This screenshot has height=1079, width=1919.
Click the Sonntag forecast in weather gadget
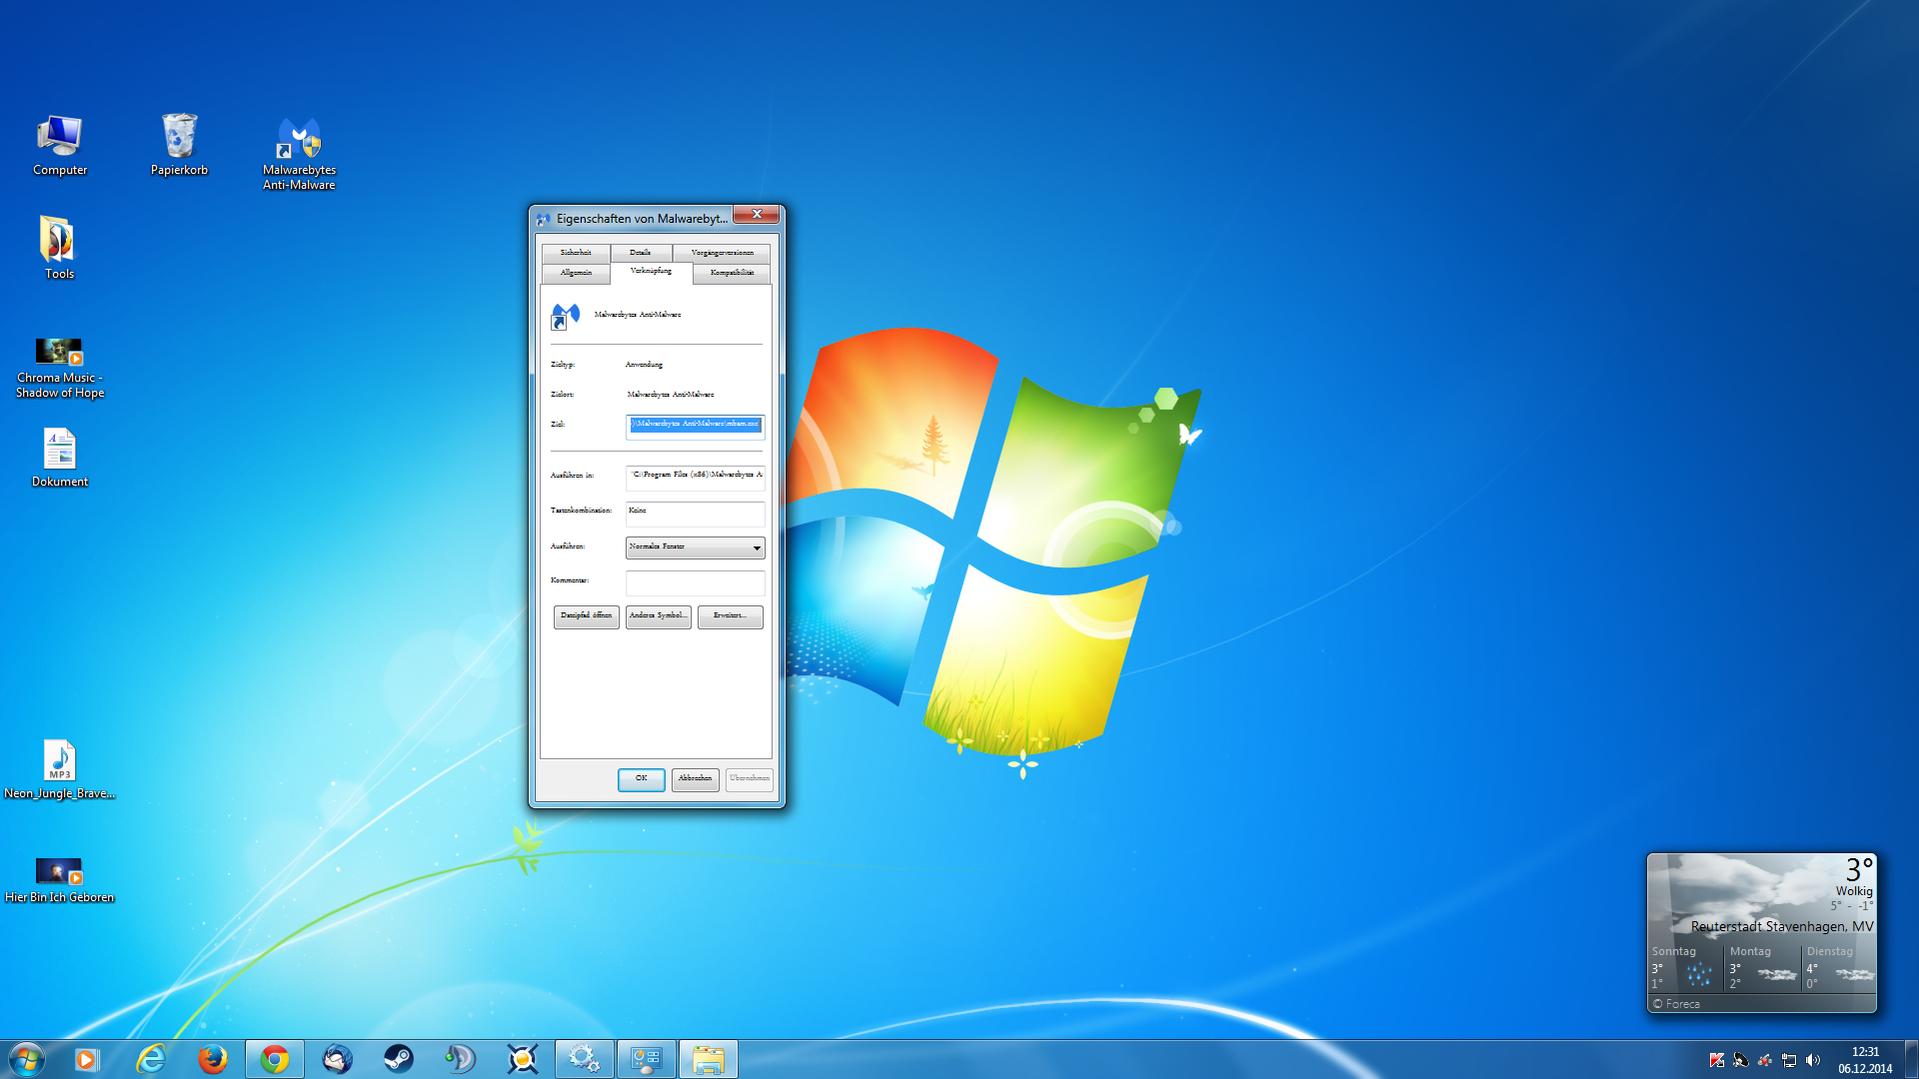coord(1686,968)
